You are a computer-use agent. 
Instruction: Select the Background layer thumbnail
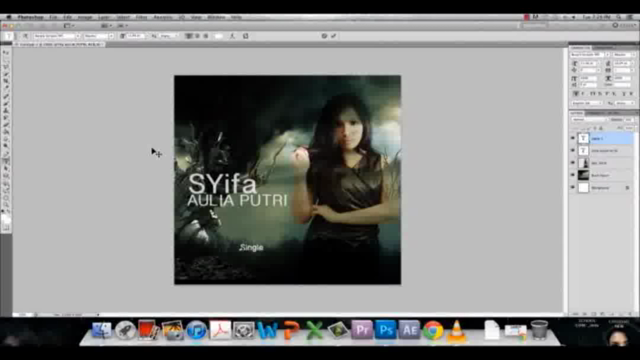(584, 187)
